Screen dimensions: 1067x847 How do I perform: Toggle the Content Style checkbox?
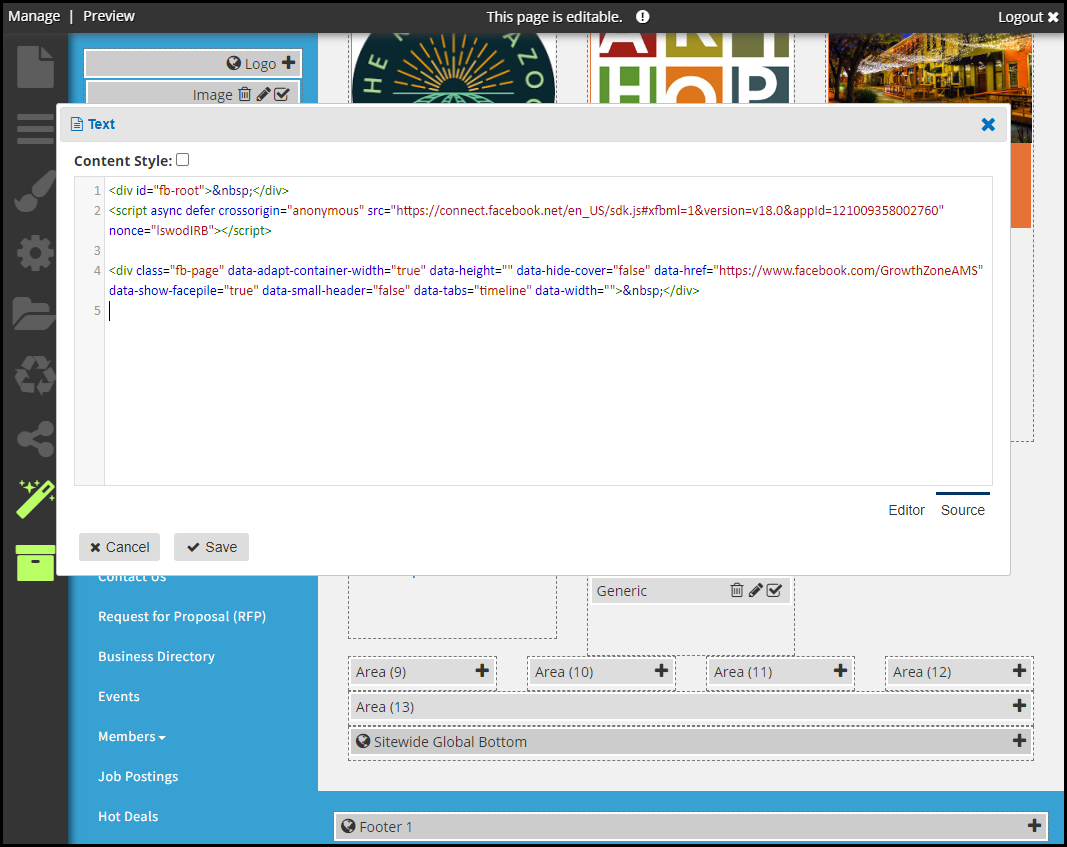(182, 160)
